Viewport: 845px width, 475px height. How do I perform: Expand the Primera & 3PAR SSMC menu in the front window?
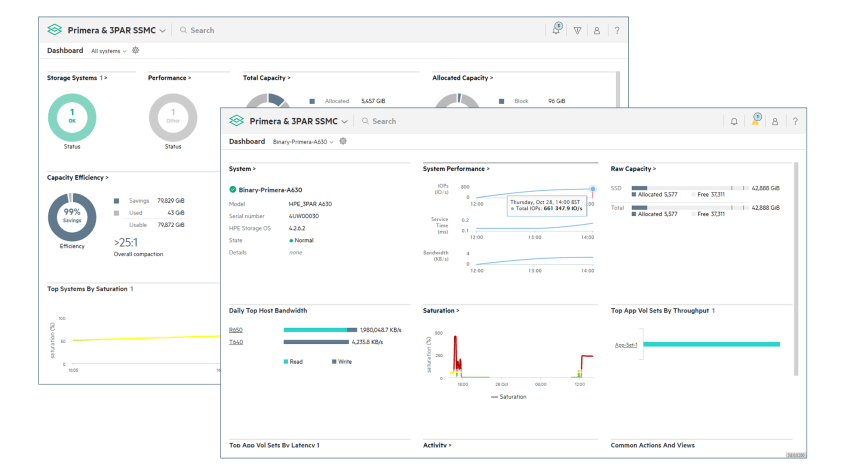click(x=344, y=122)
